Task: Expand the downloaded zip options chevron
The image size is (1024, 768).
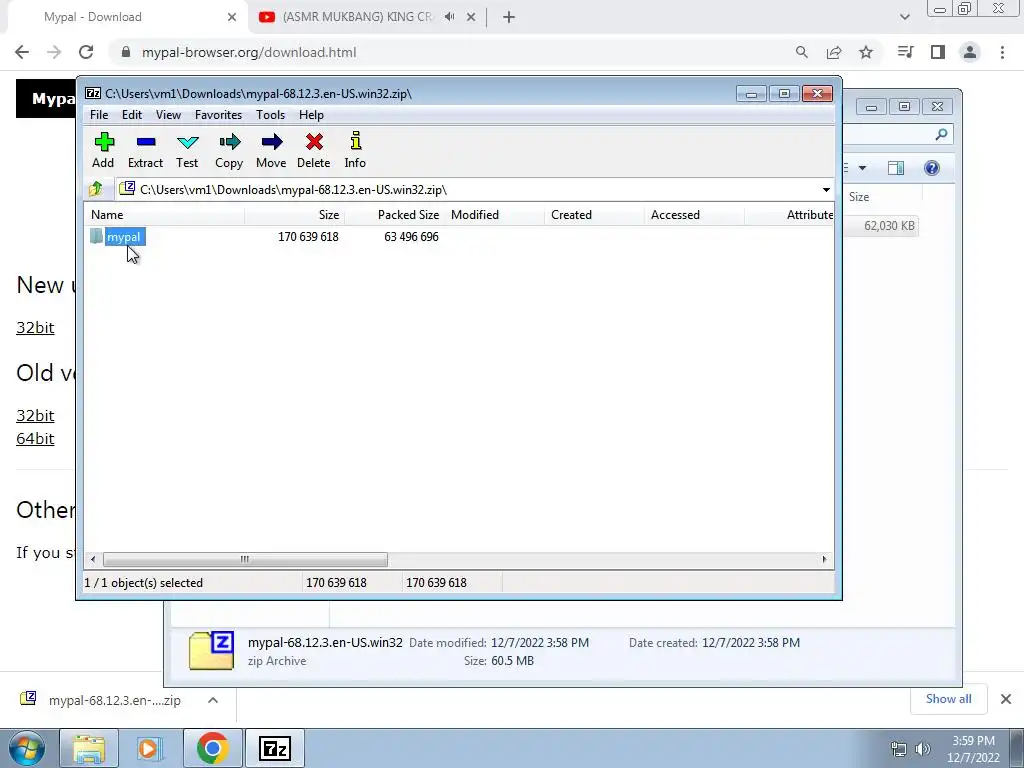Action: tap(213, 700)
